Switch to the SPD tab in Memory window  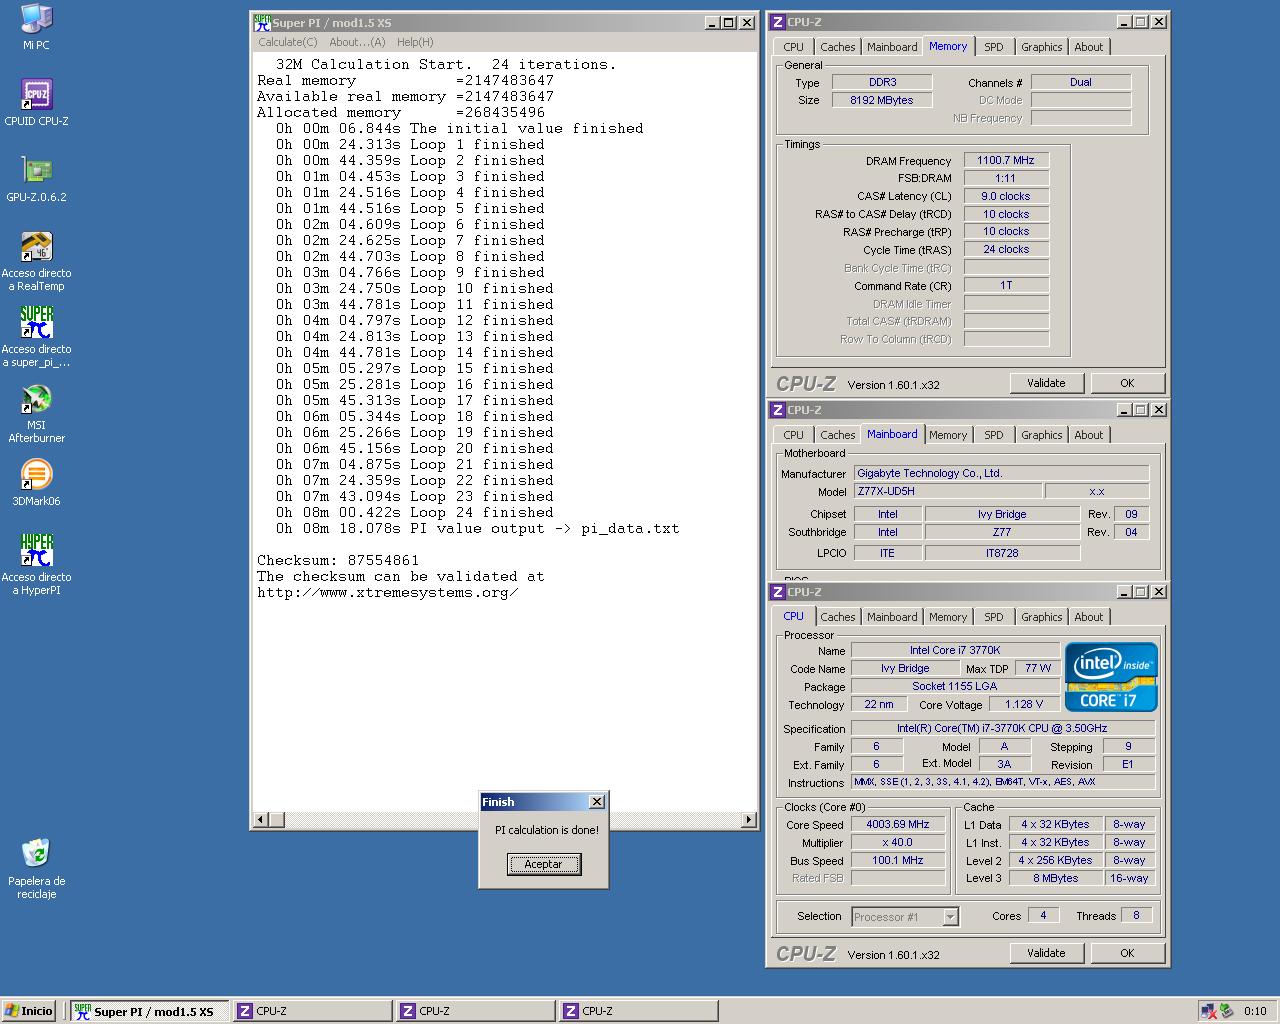[x=993, y=47]
